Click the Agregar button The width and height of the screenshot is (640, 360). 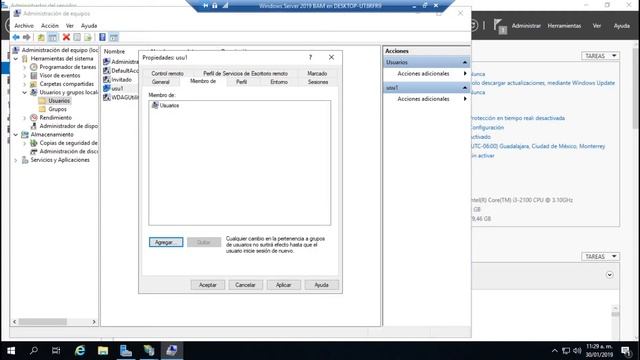pos(166,242)
